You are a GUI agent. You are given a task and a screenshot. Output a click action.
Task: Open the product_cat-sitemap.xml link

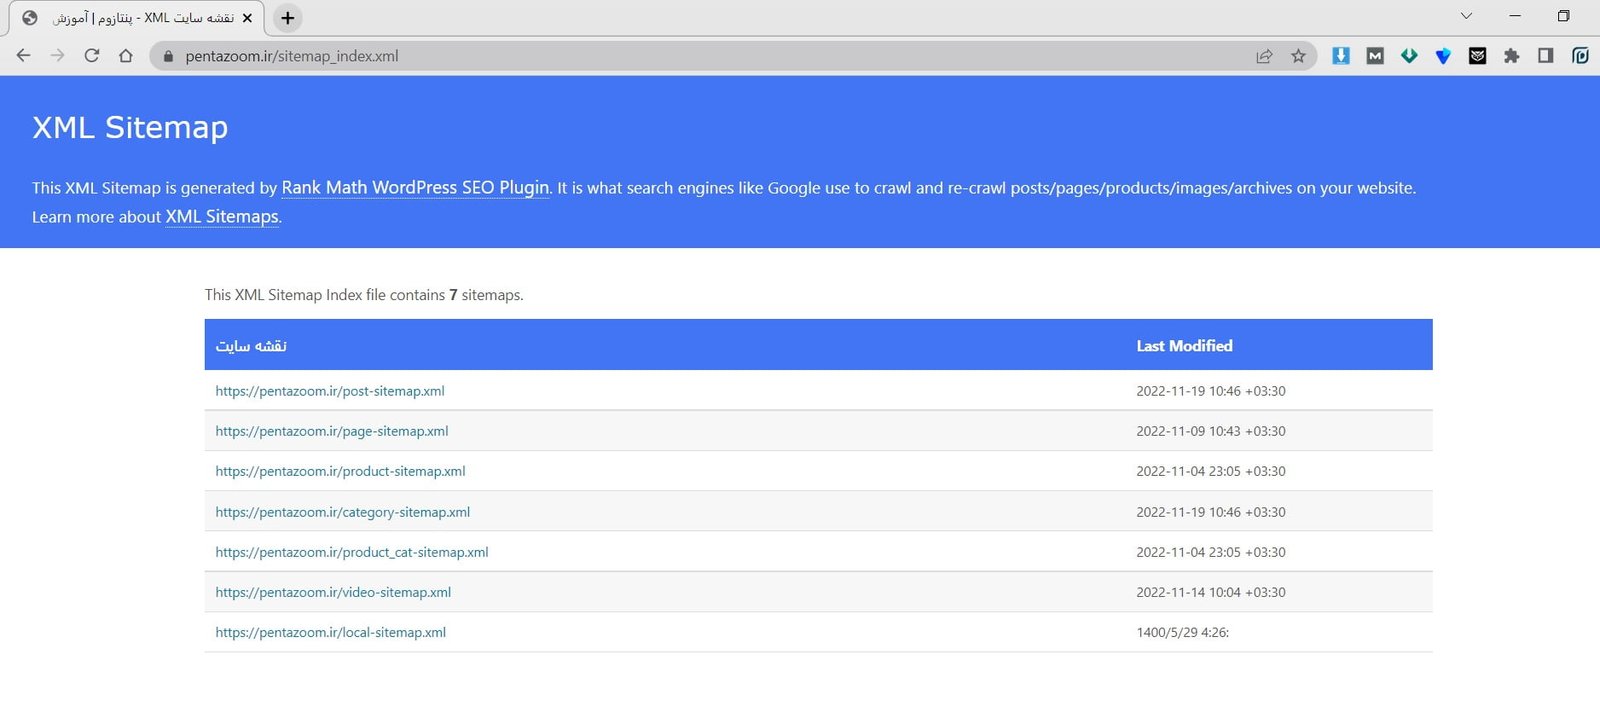click(x=352, y=552)
